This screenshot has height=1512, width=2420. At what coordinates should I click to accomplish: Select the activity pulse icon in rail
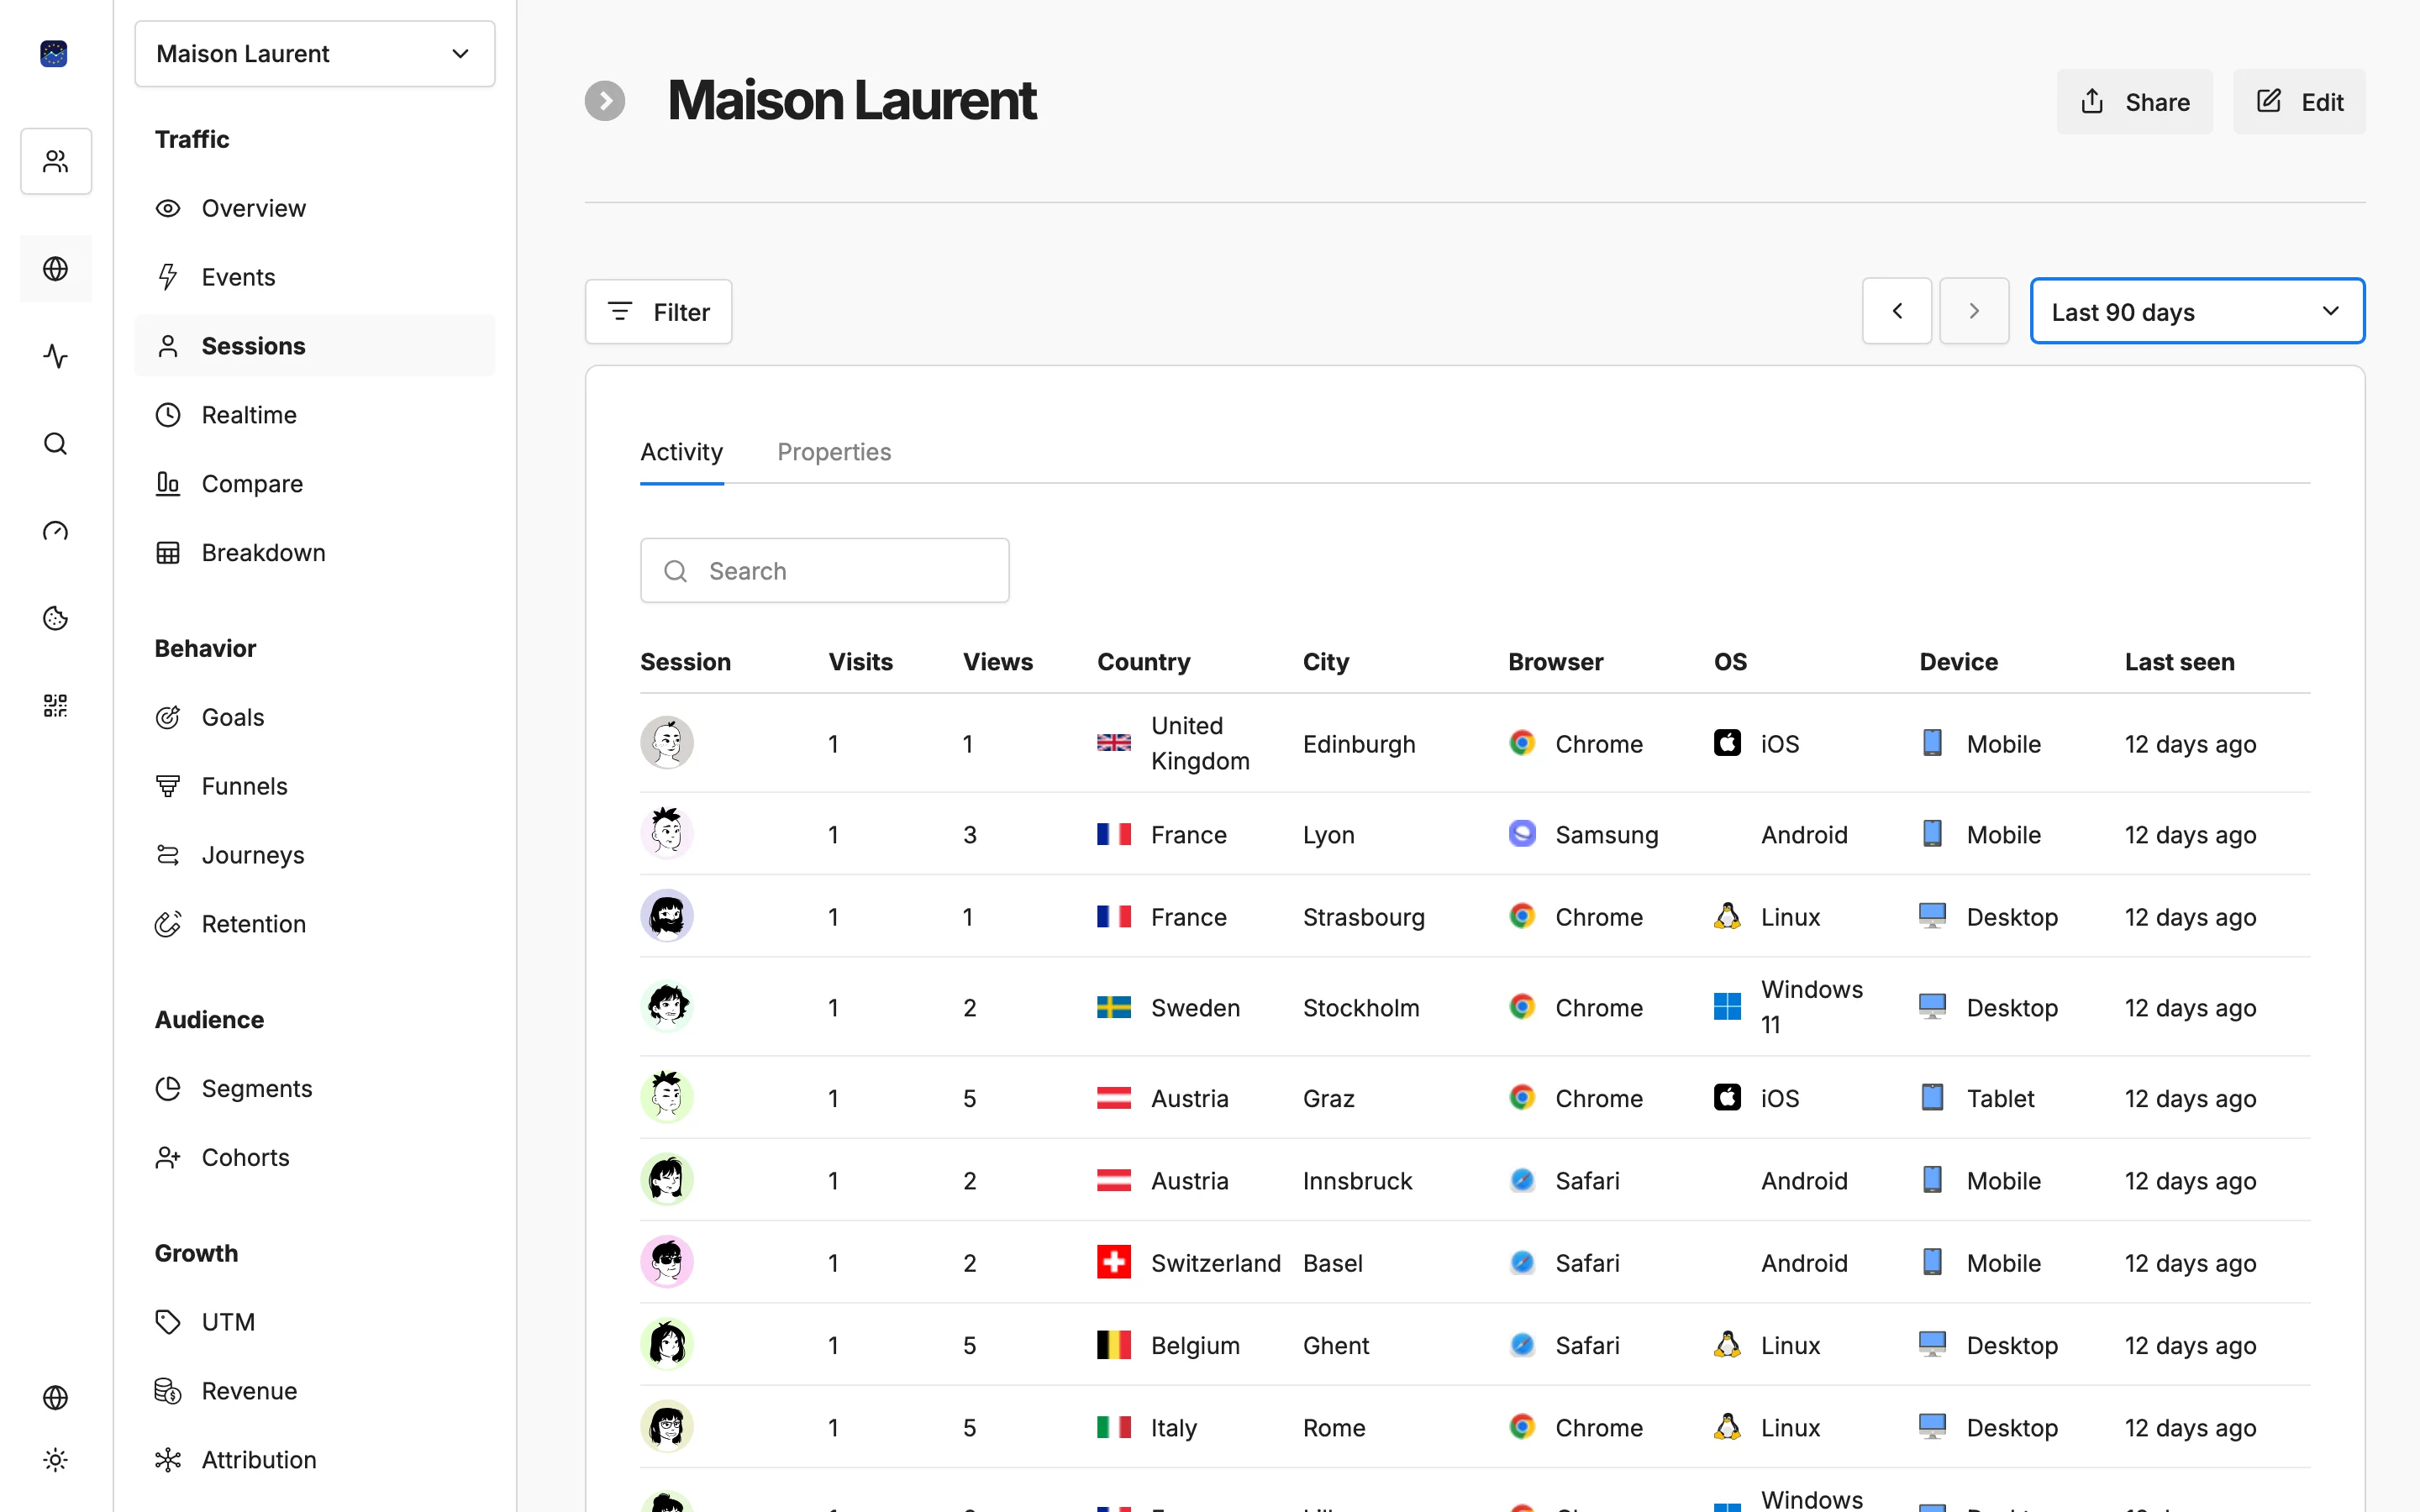point(56,356)
